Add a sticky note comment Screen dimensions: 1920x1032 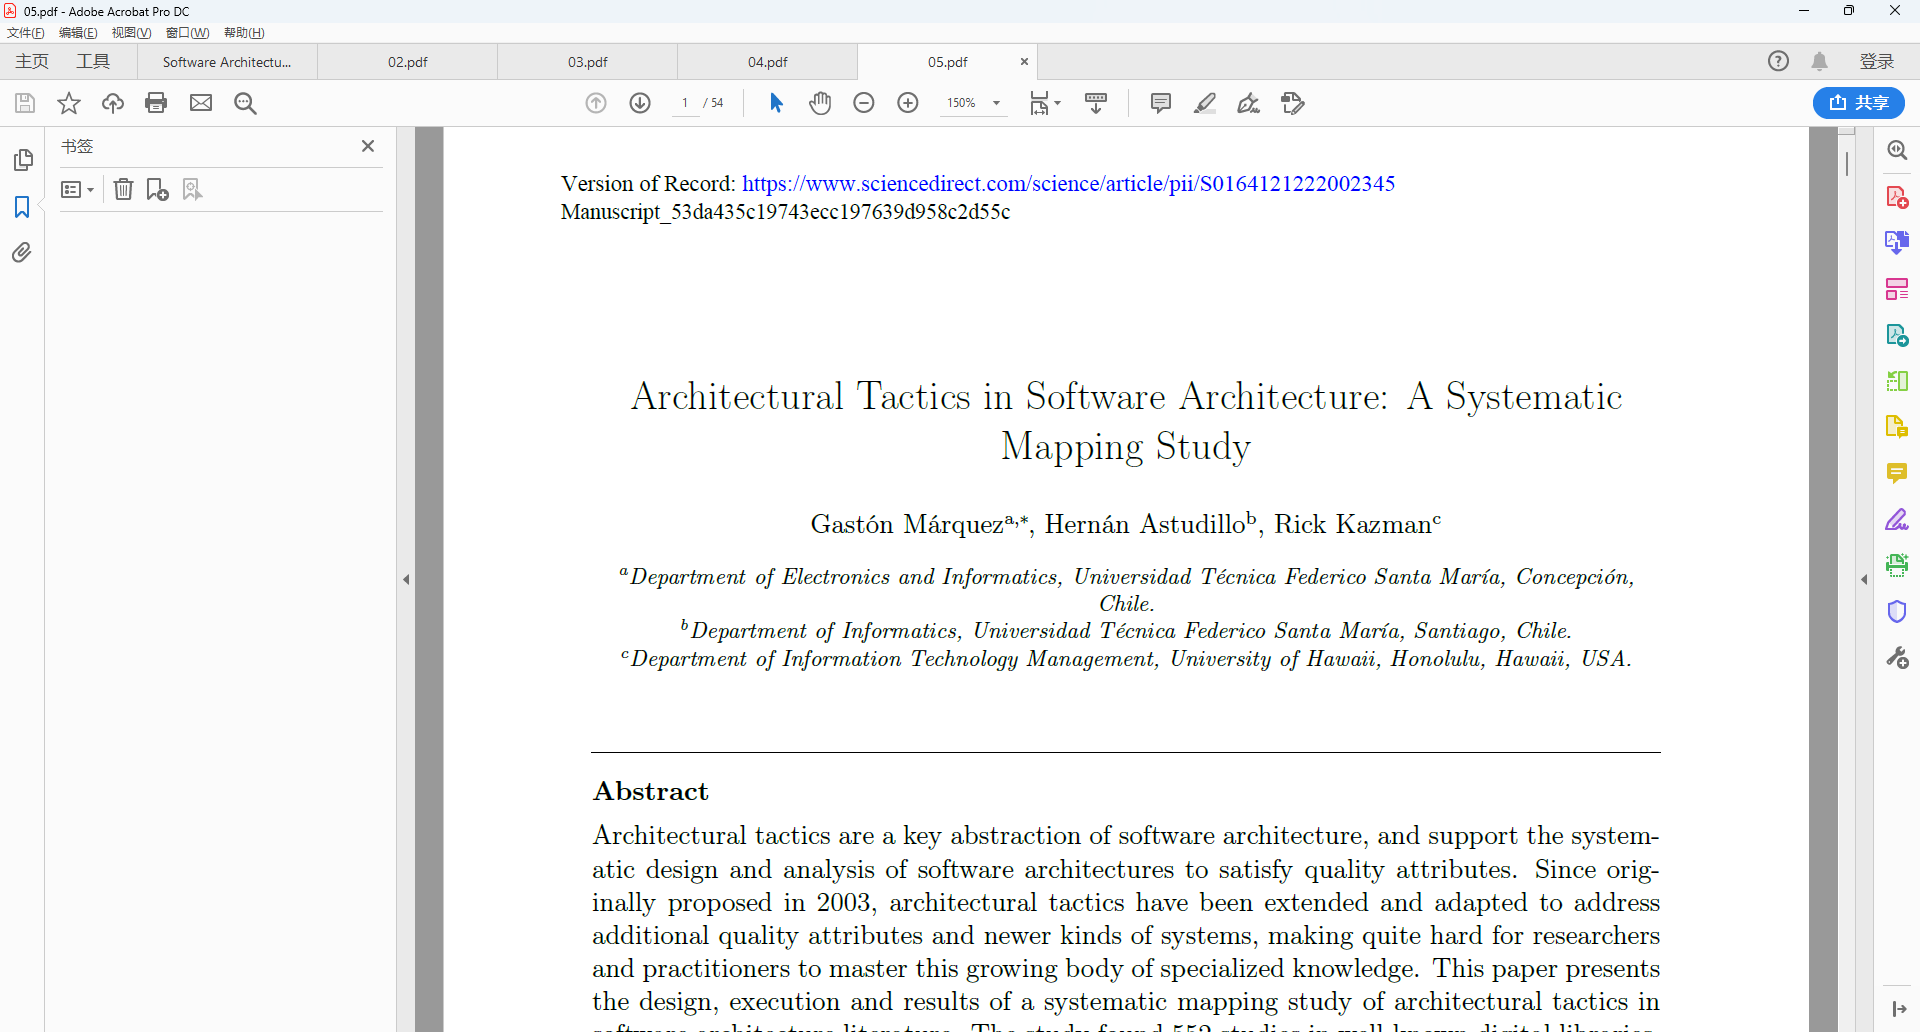[1161, 103]
